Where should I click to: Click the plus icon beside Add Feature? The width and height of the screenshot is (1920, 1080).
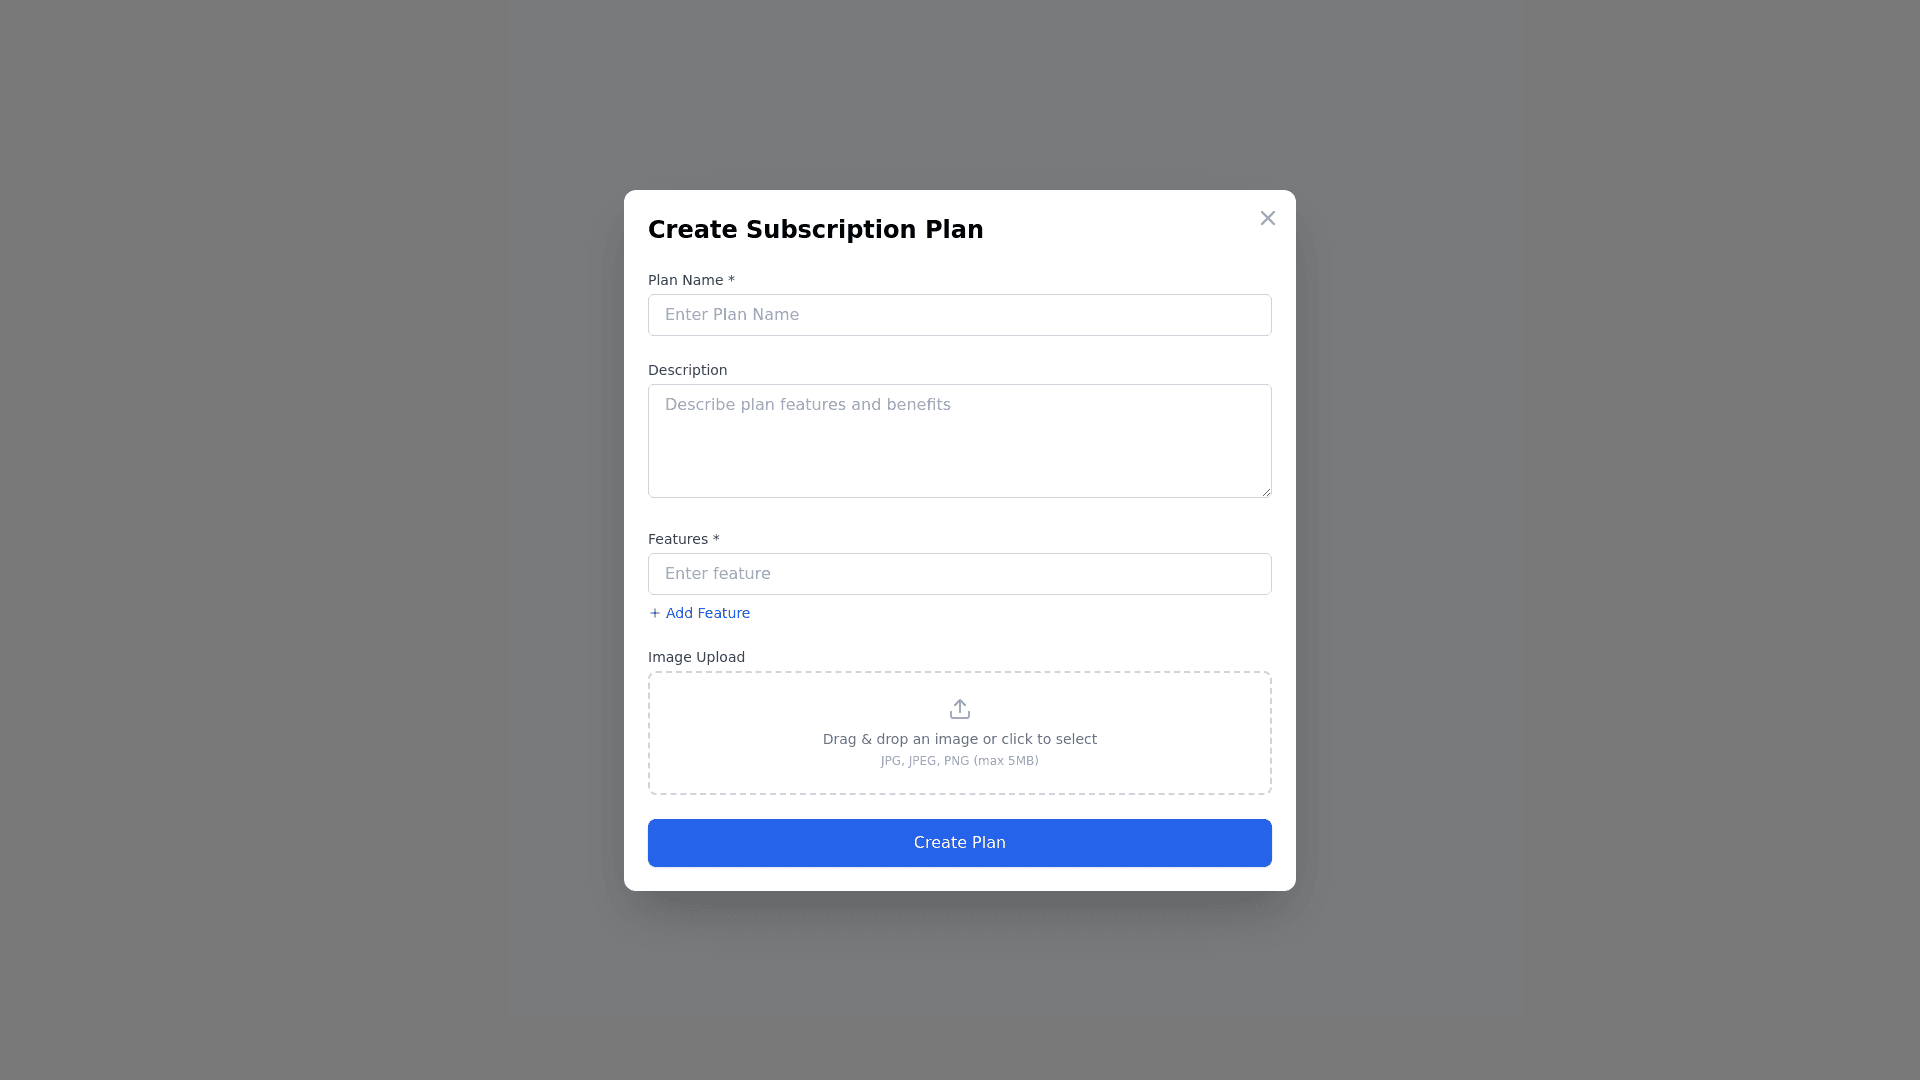[x=655, y=613]
